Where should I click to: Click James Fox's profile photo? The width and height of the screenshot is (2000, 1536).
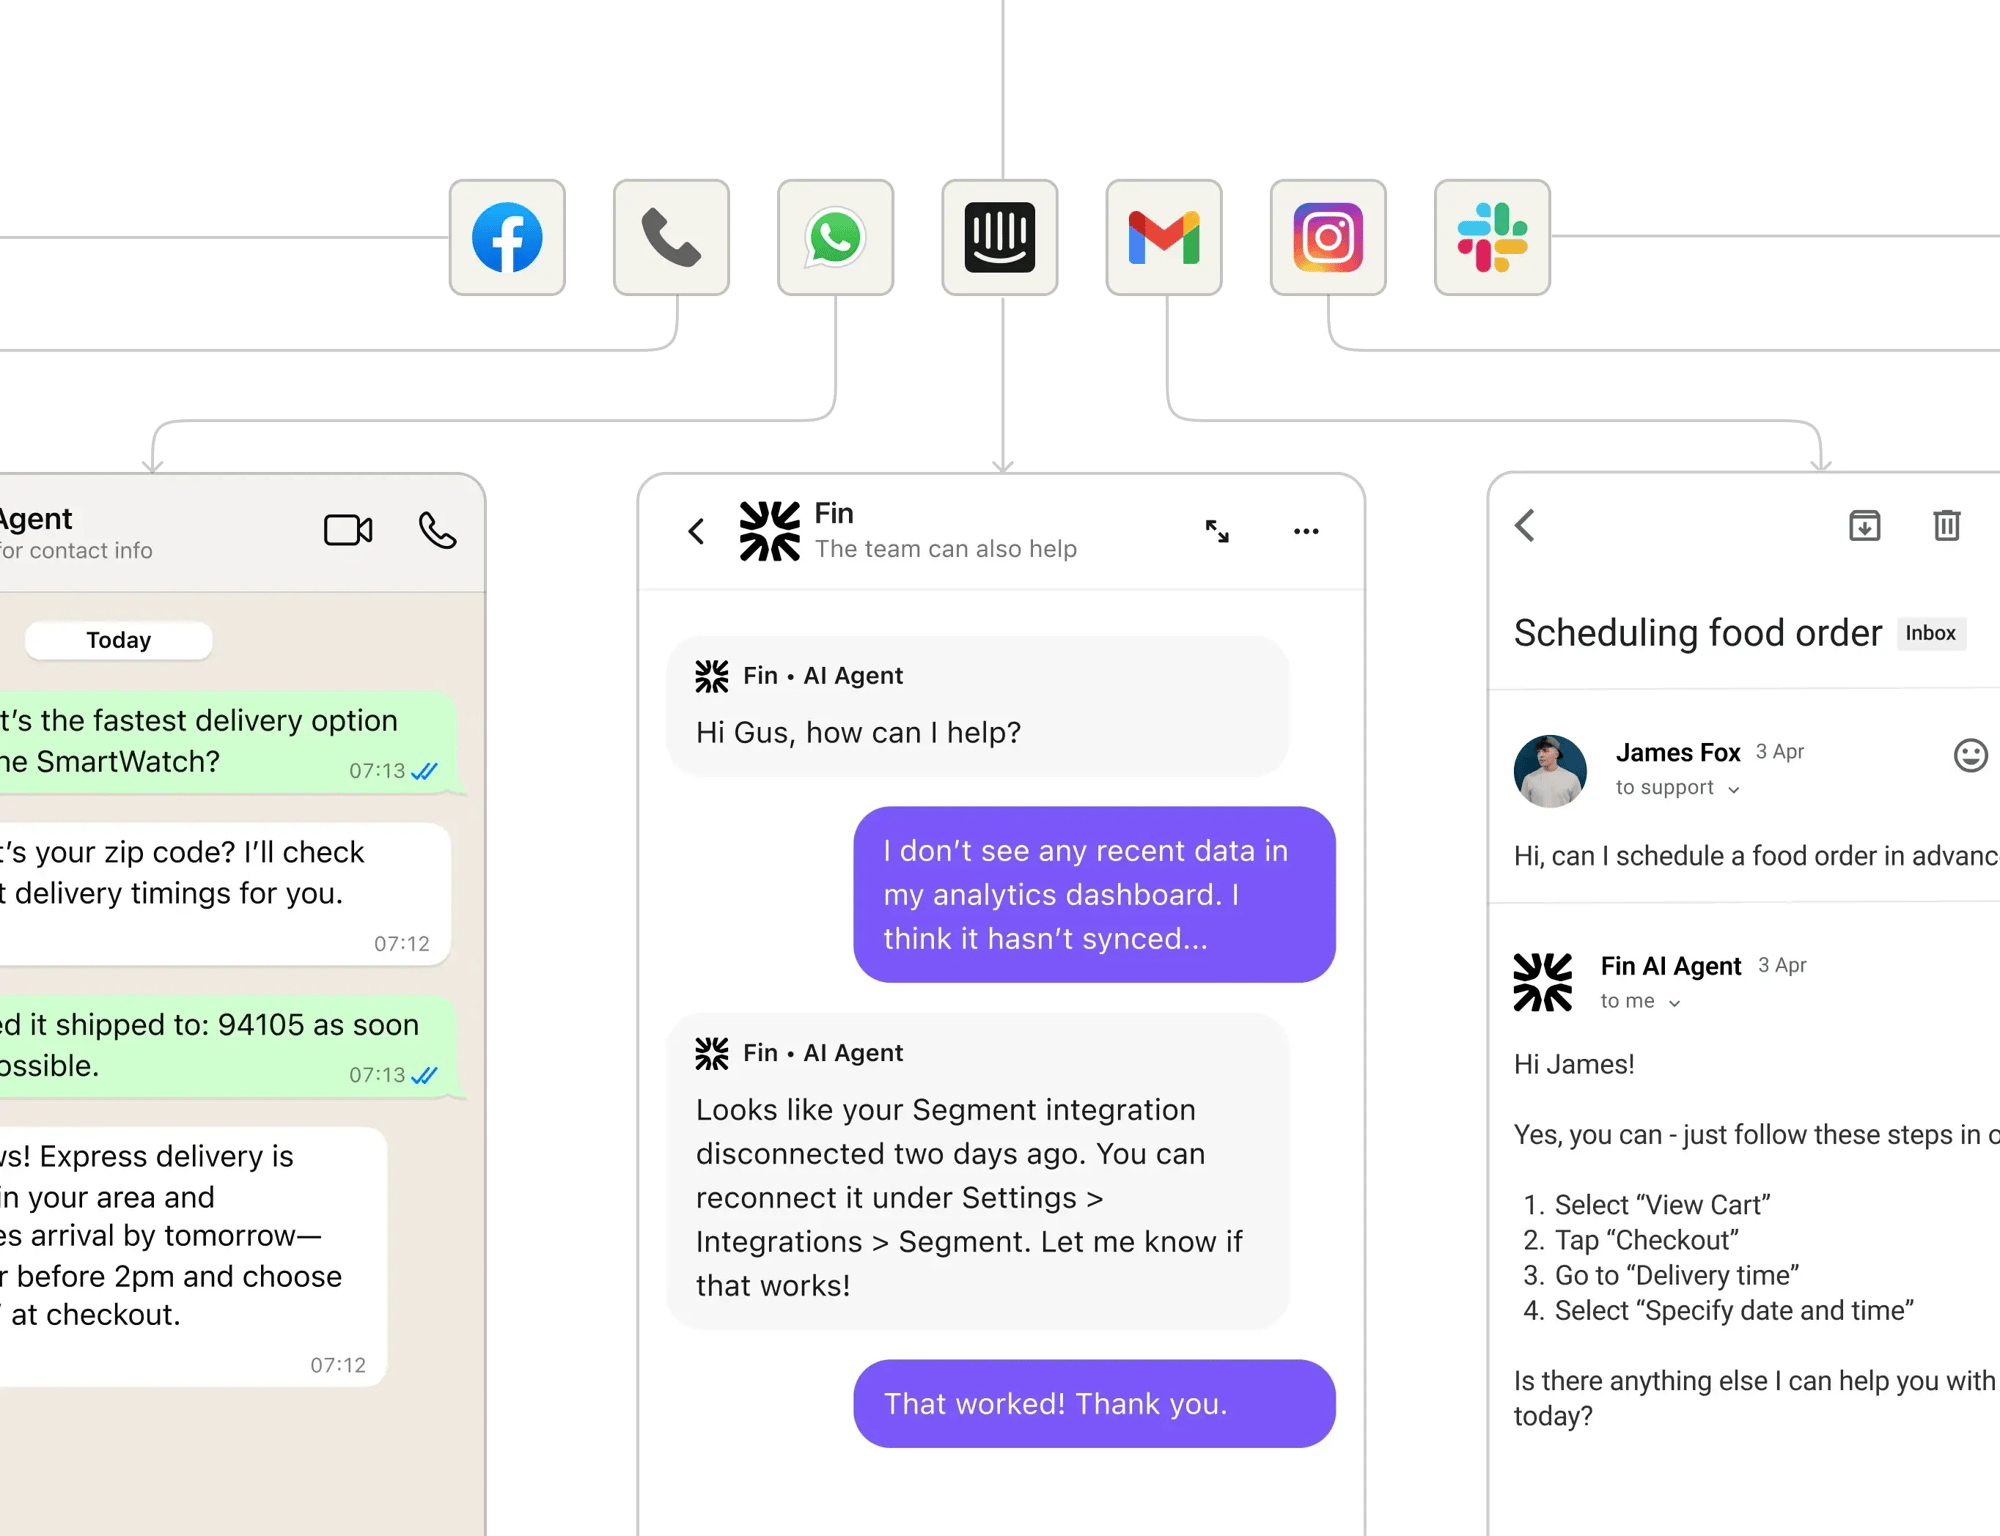click(1550, 771)
